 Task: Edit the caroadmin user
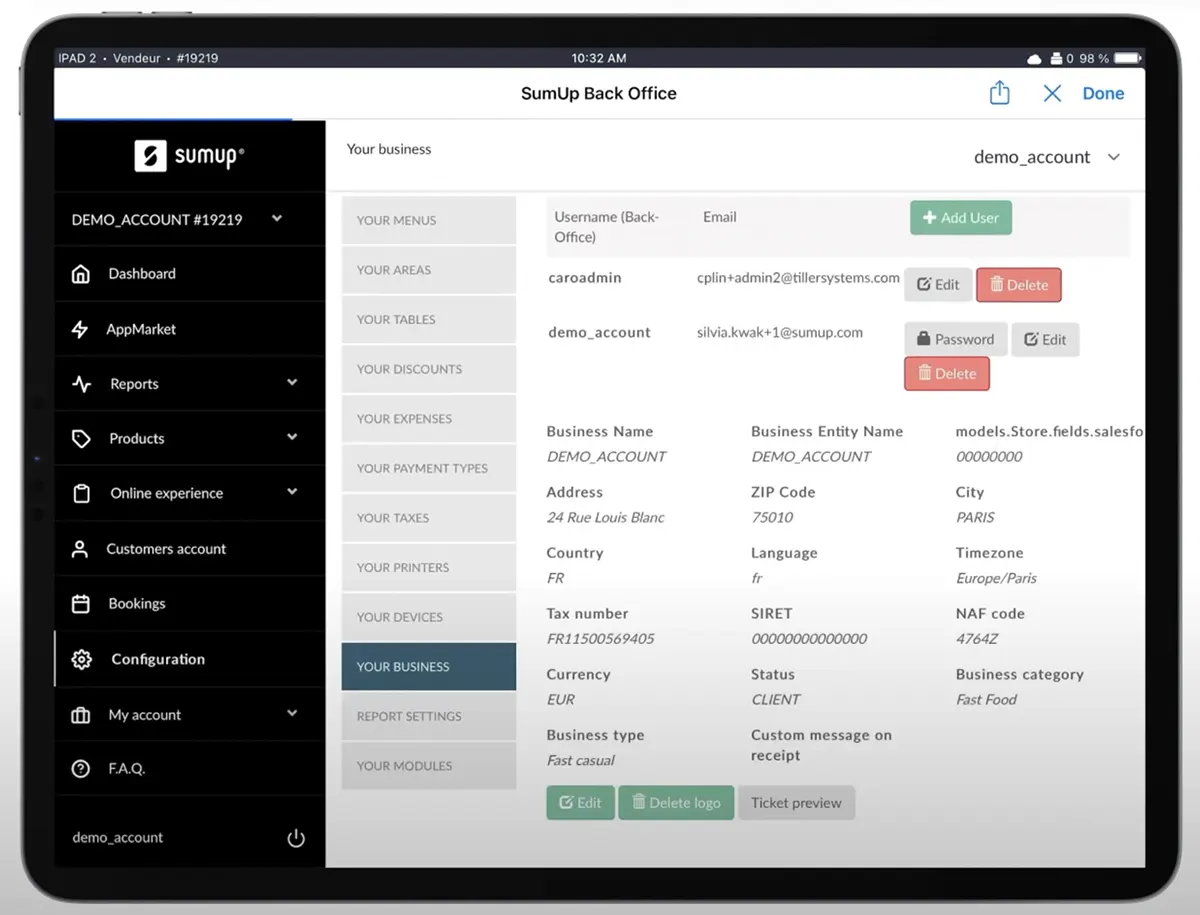(938, 285)
